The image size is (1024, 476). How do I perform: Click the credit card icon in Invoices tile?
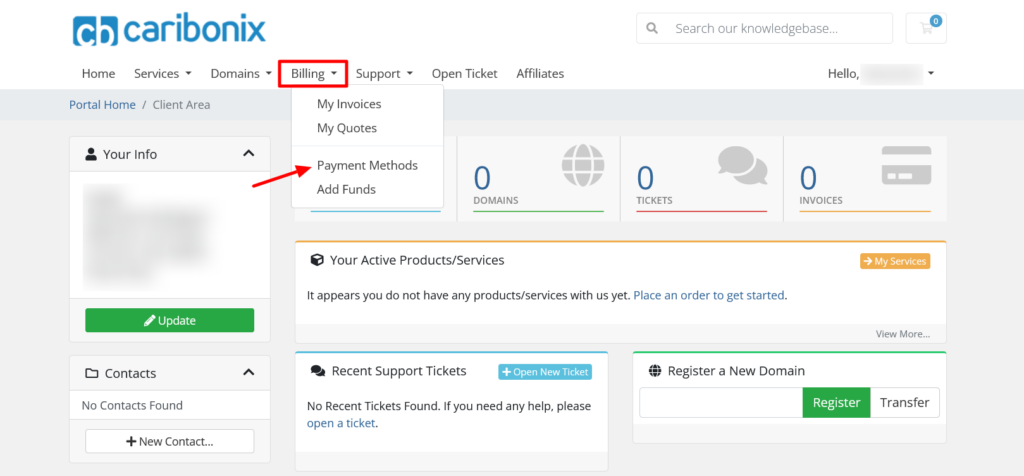906,165
